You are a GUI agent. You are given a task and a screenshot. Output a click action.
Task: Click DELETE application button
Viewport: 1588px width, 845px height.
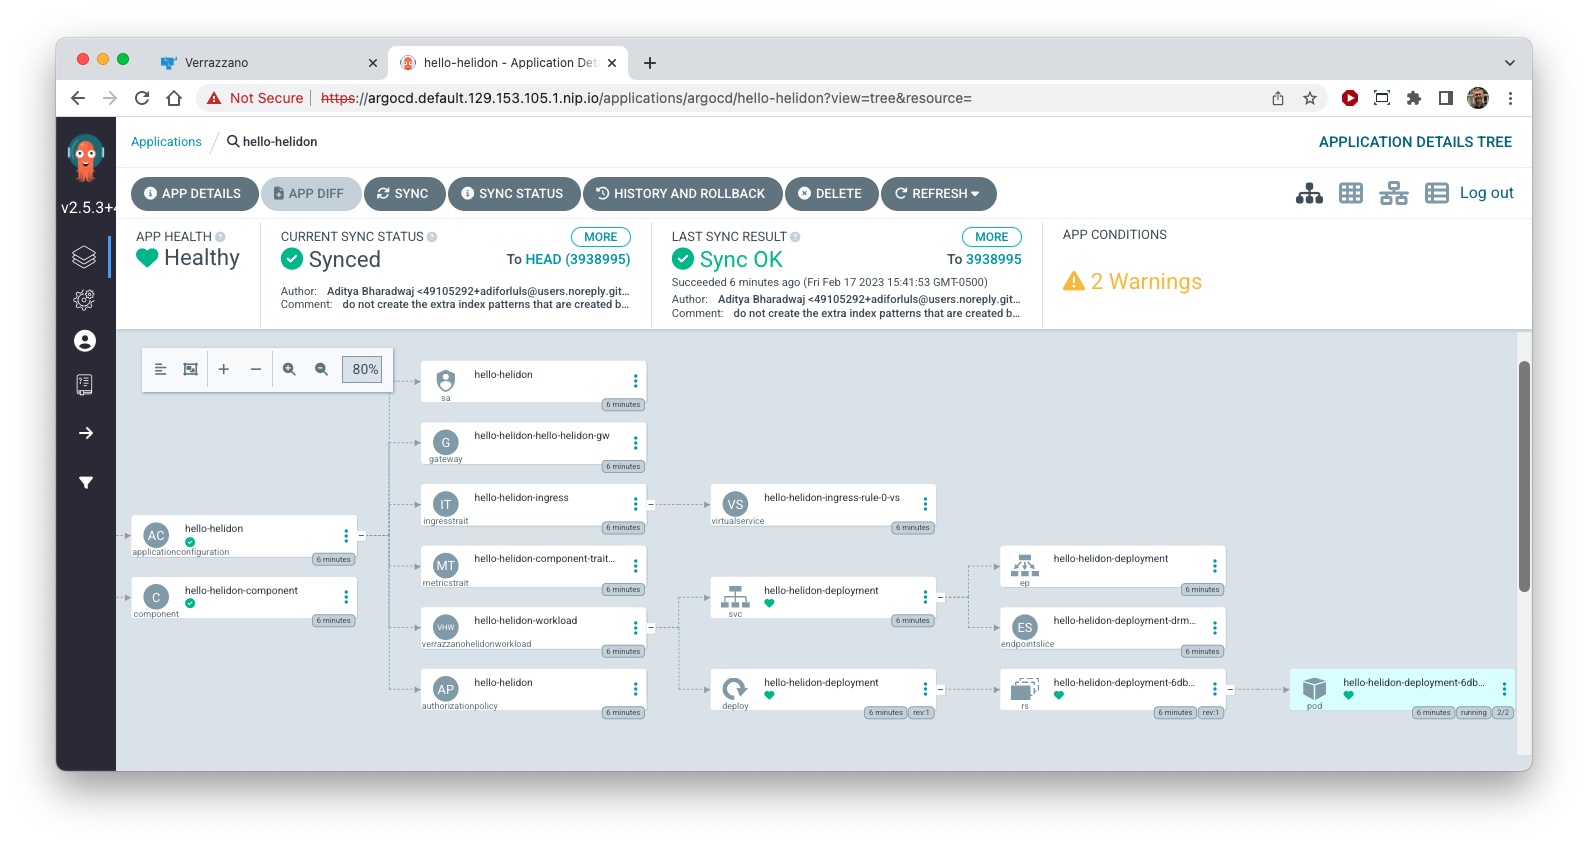(x=831, y=193)
